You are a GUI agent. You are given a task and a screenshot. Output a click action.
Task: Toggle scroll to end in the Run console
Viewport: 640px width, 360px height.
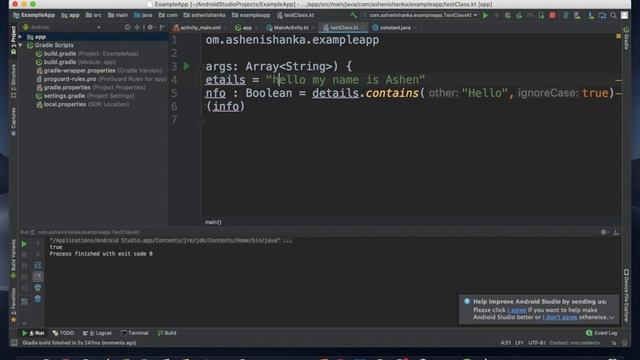coord(38,277)
